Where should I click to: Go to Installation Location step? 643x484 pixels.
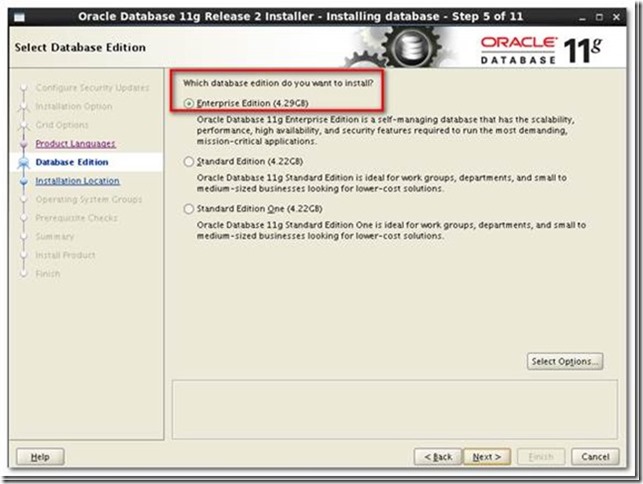78,181
